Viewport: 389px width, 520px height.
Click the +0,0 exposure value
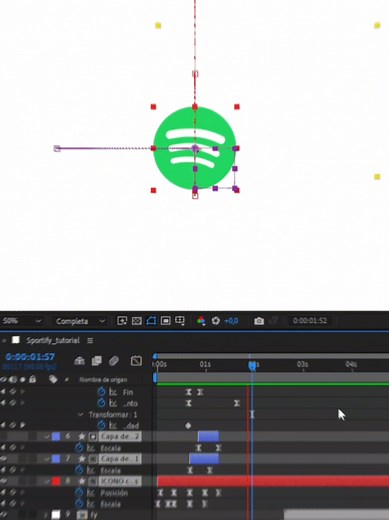coord(231,321)
